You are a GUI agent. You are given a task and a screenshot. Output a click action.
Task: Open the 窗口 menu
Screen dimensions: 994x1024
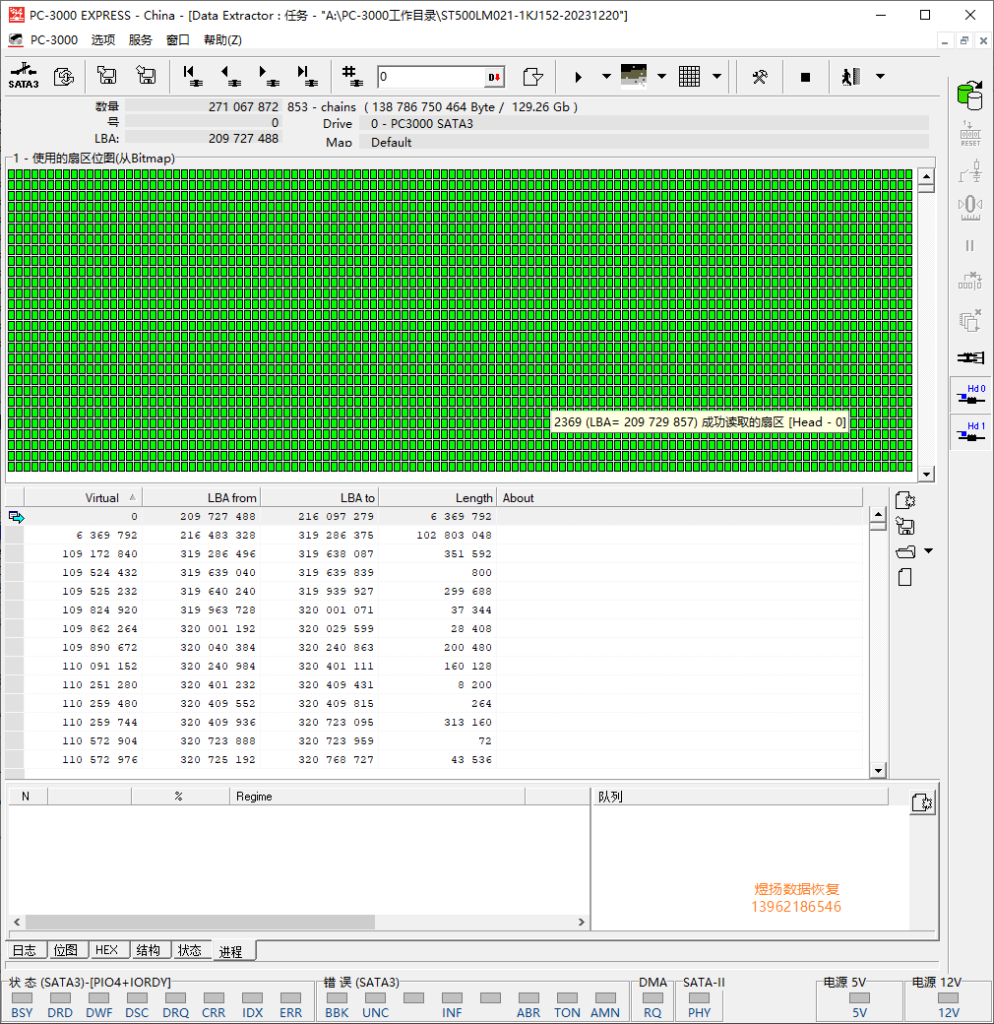pyautogui.click(x=178, y=40)
